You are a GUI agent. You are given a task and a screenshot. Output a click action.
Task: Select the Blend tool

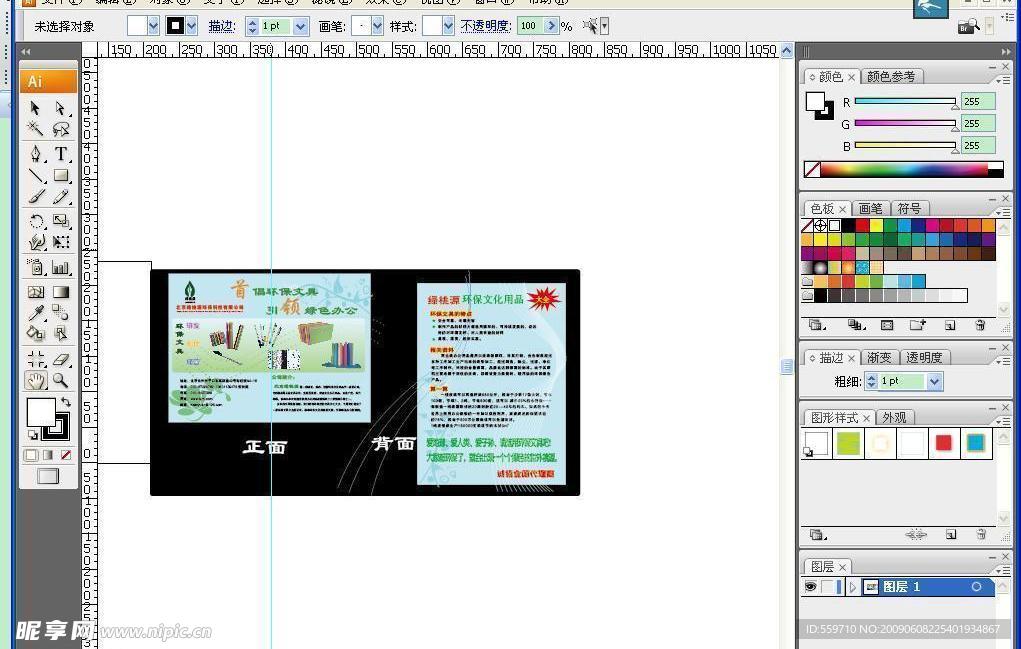pyautogui.click(x=61, y=312)
